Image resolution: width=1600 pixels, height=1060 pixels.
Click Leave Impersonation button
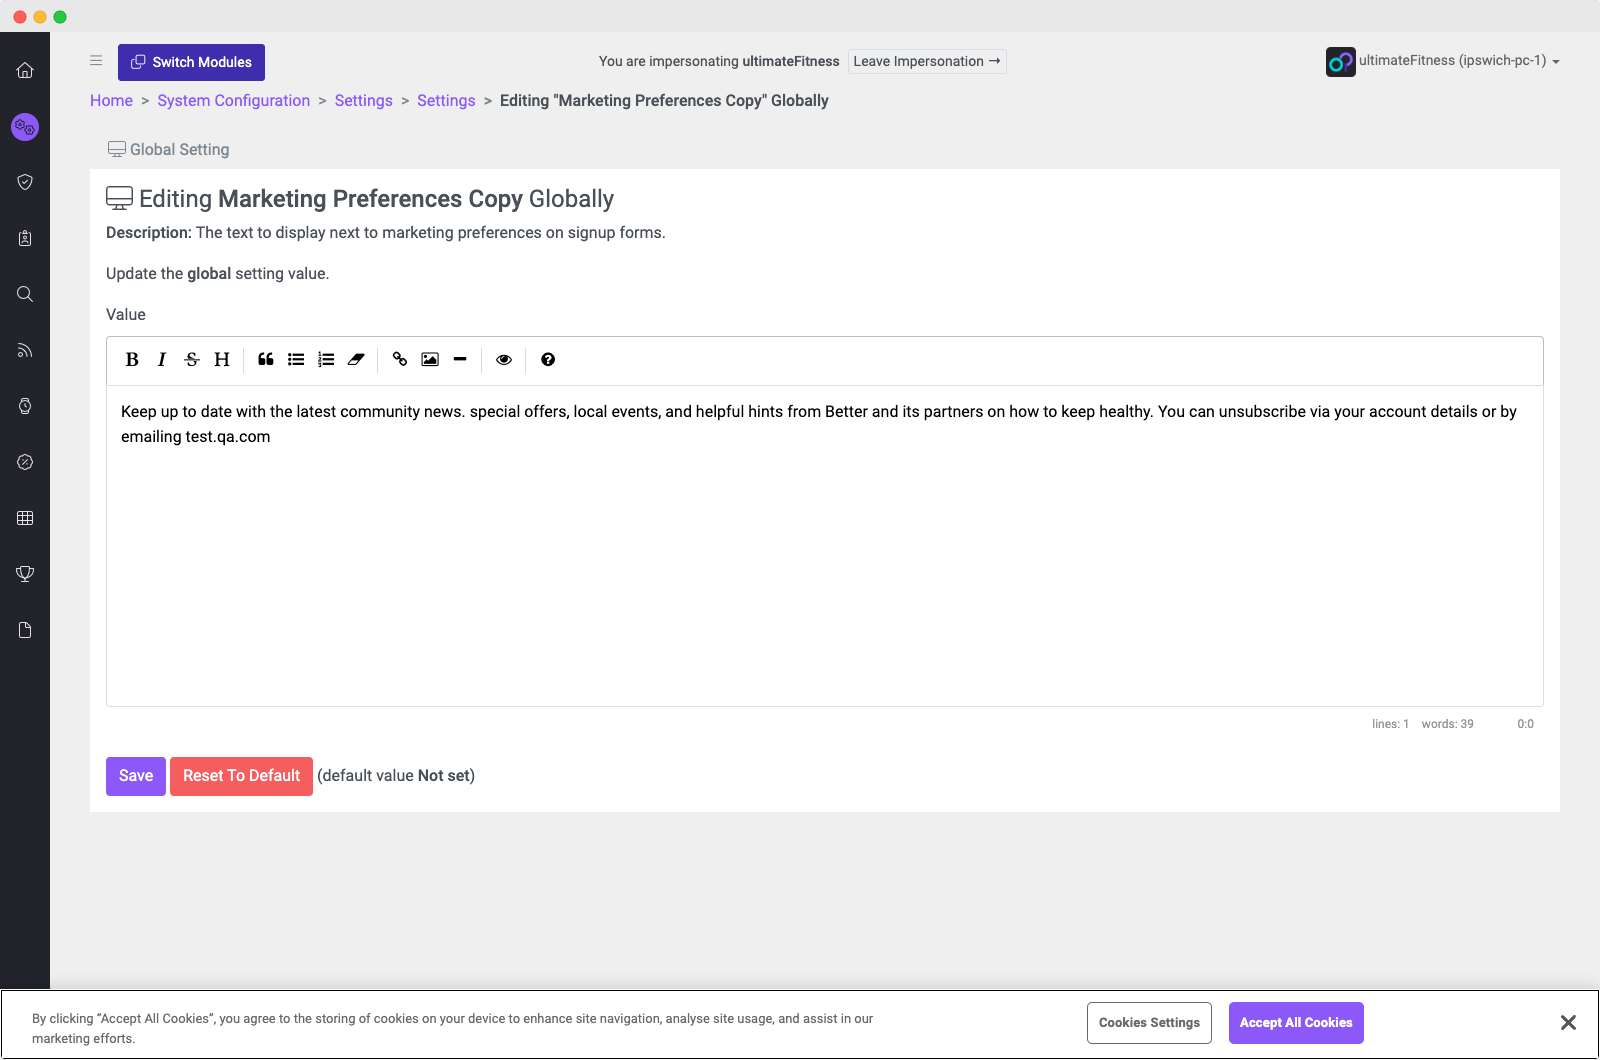(927, 61)
